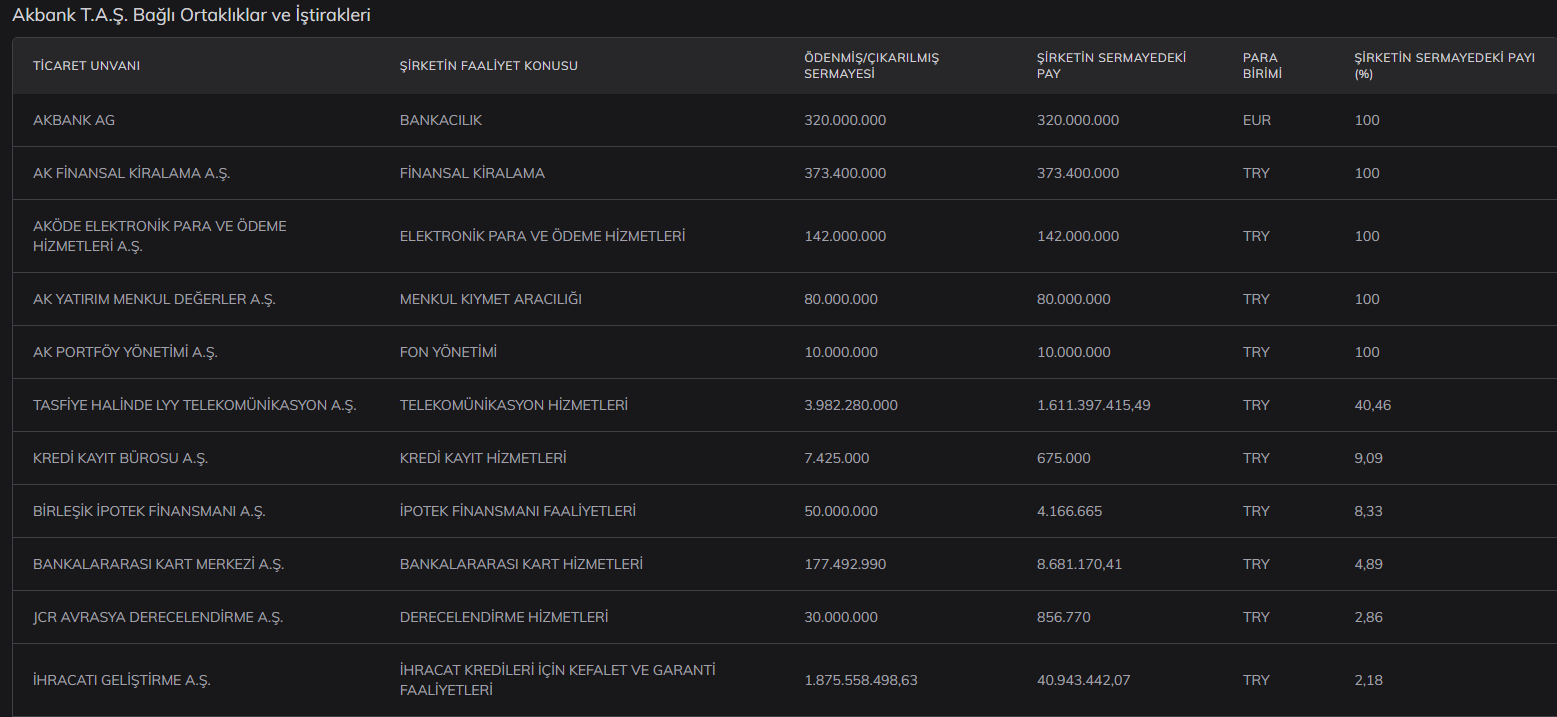Click the share value 856.770
This screenshot has height=717, width=1557.
click(x=1064, y=617)
